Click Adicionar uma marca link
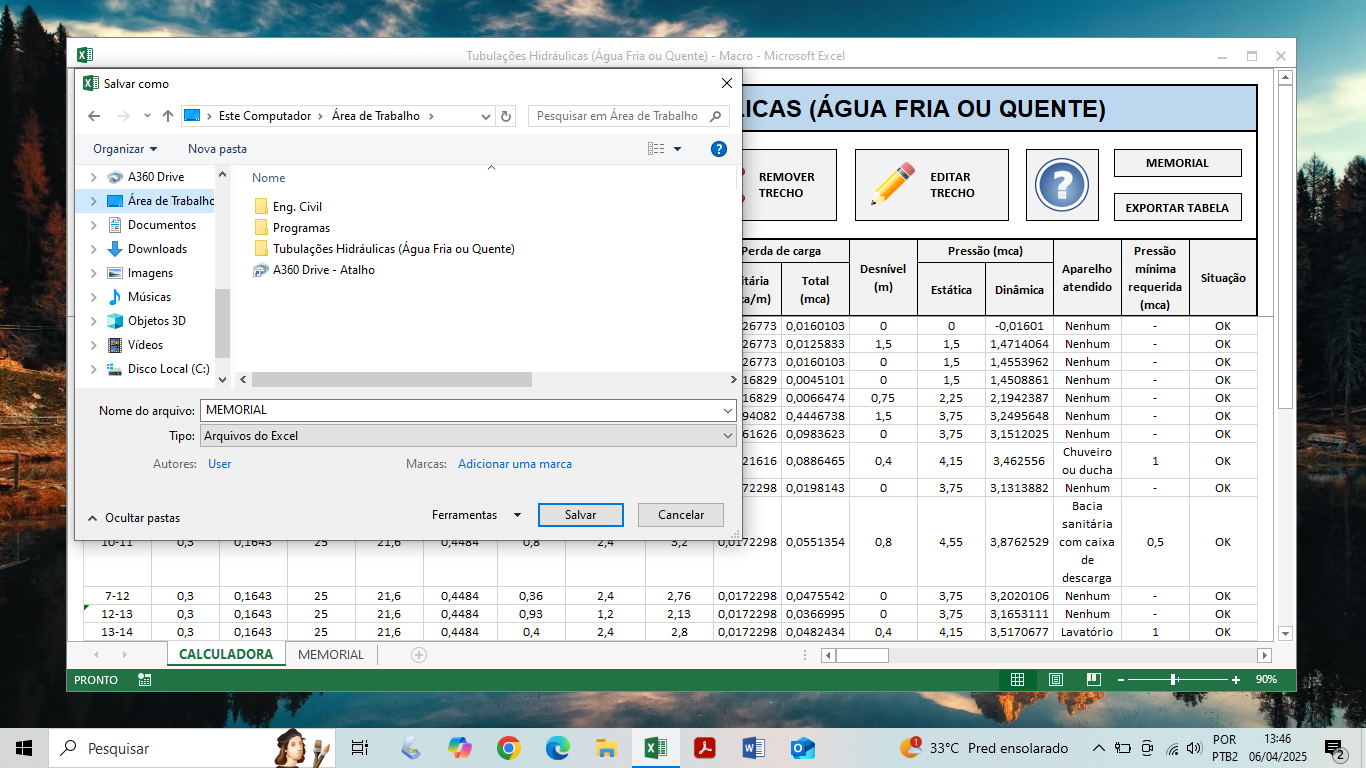 pos(514,464)
